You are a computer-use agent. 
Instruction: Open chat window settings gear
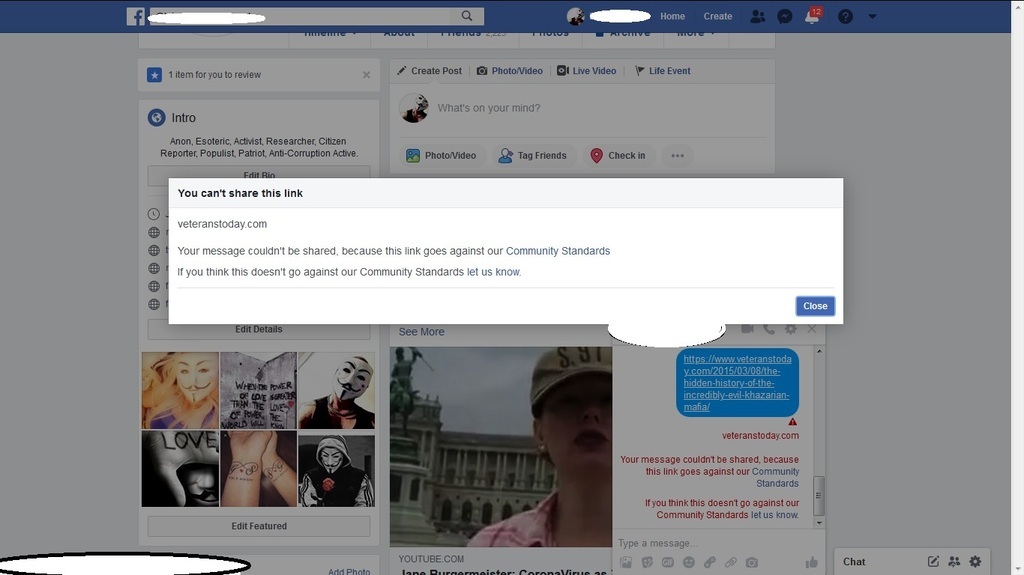(x=791, y=329)
